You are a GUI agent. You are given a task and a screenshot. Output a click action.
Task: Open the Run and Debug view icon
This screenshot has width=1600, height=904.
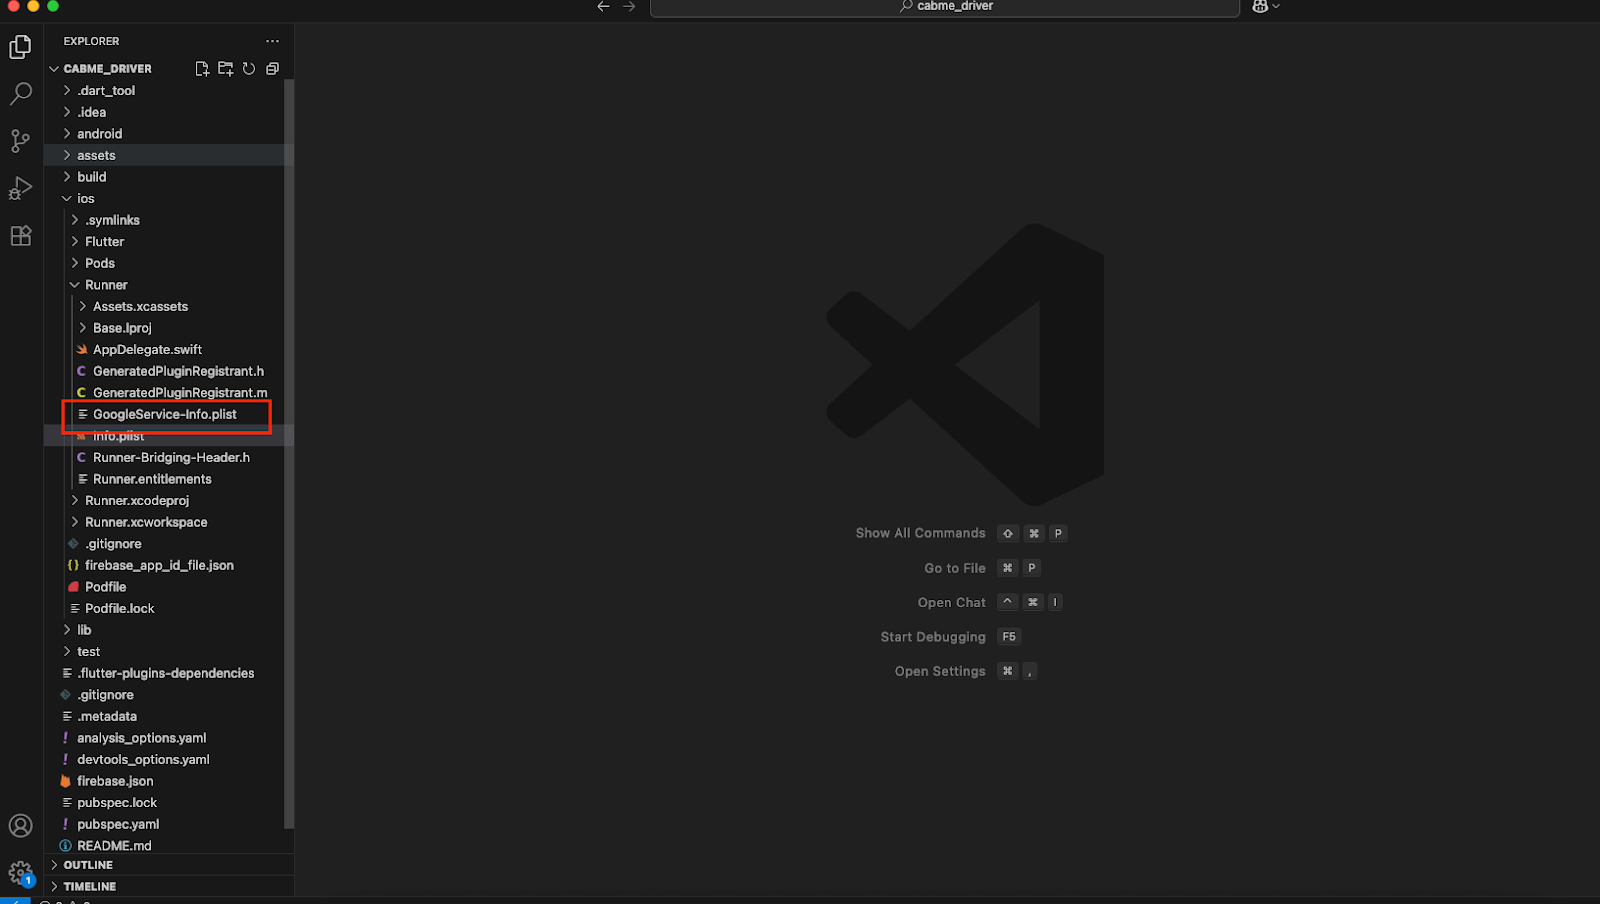pyautogui.click(x=20, y=188)
